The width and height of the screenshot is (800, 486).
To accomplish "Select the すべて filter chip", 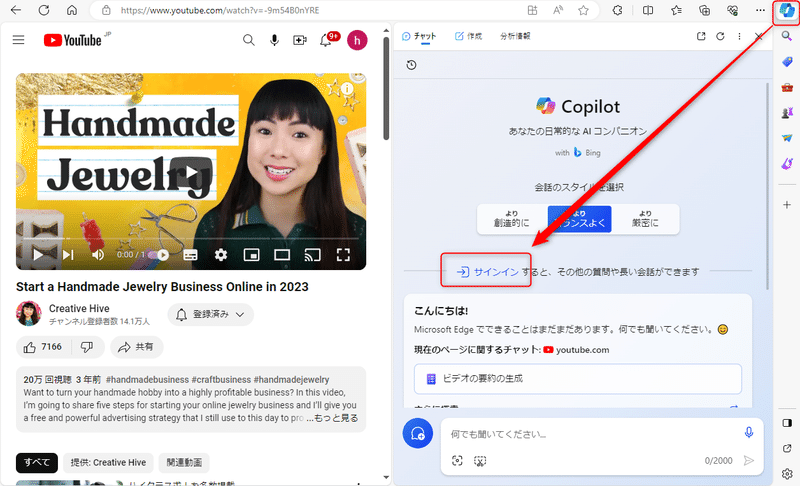I will (x=37, y=463).
